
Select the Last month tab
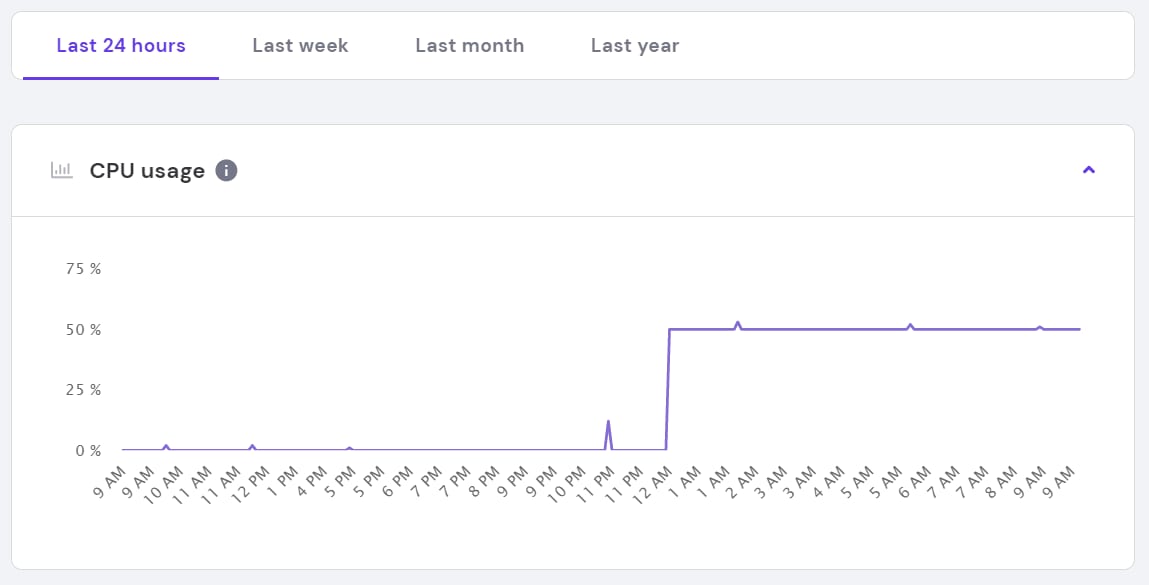tap(469, 45)
